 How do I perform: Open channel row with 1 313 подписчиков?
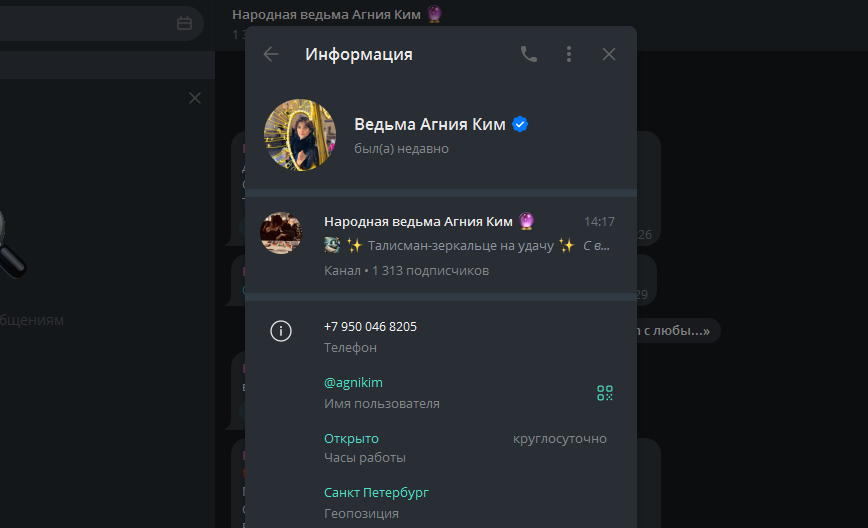441,245
